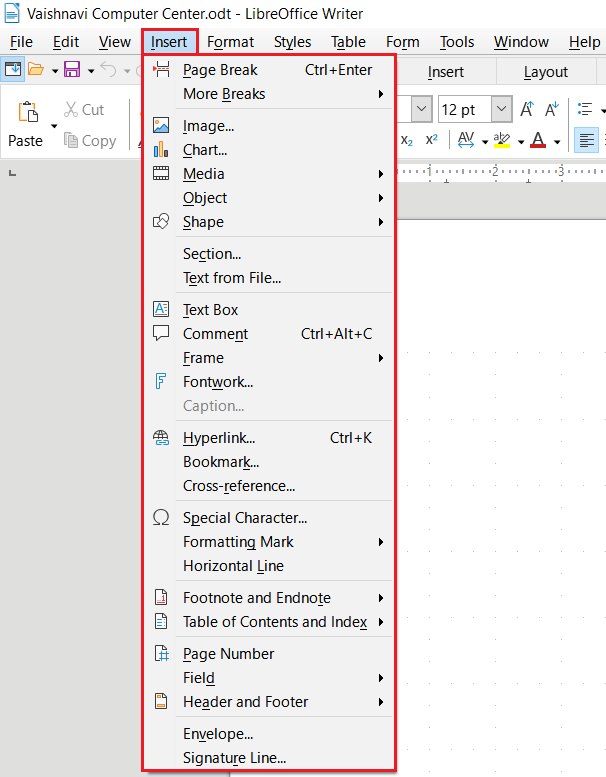
Task: Open the Styles menu
Action: coord(292,42)
